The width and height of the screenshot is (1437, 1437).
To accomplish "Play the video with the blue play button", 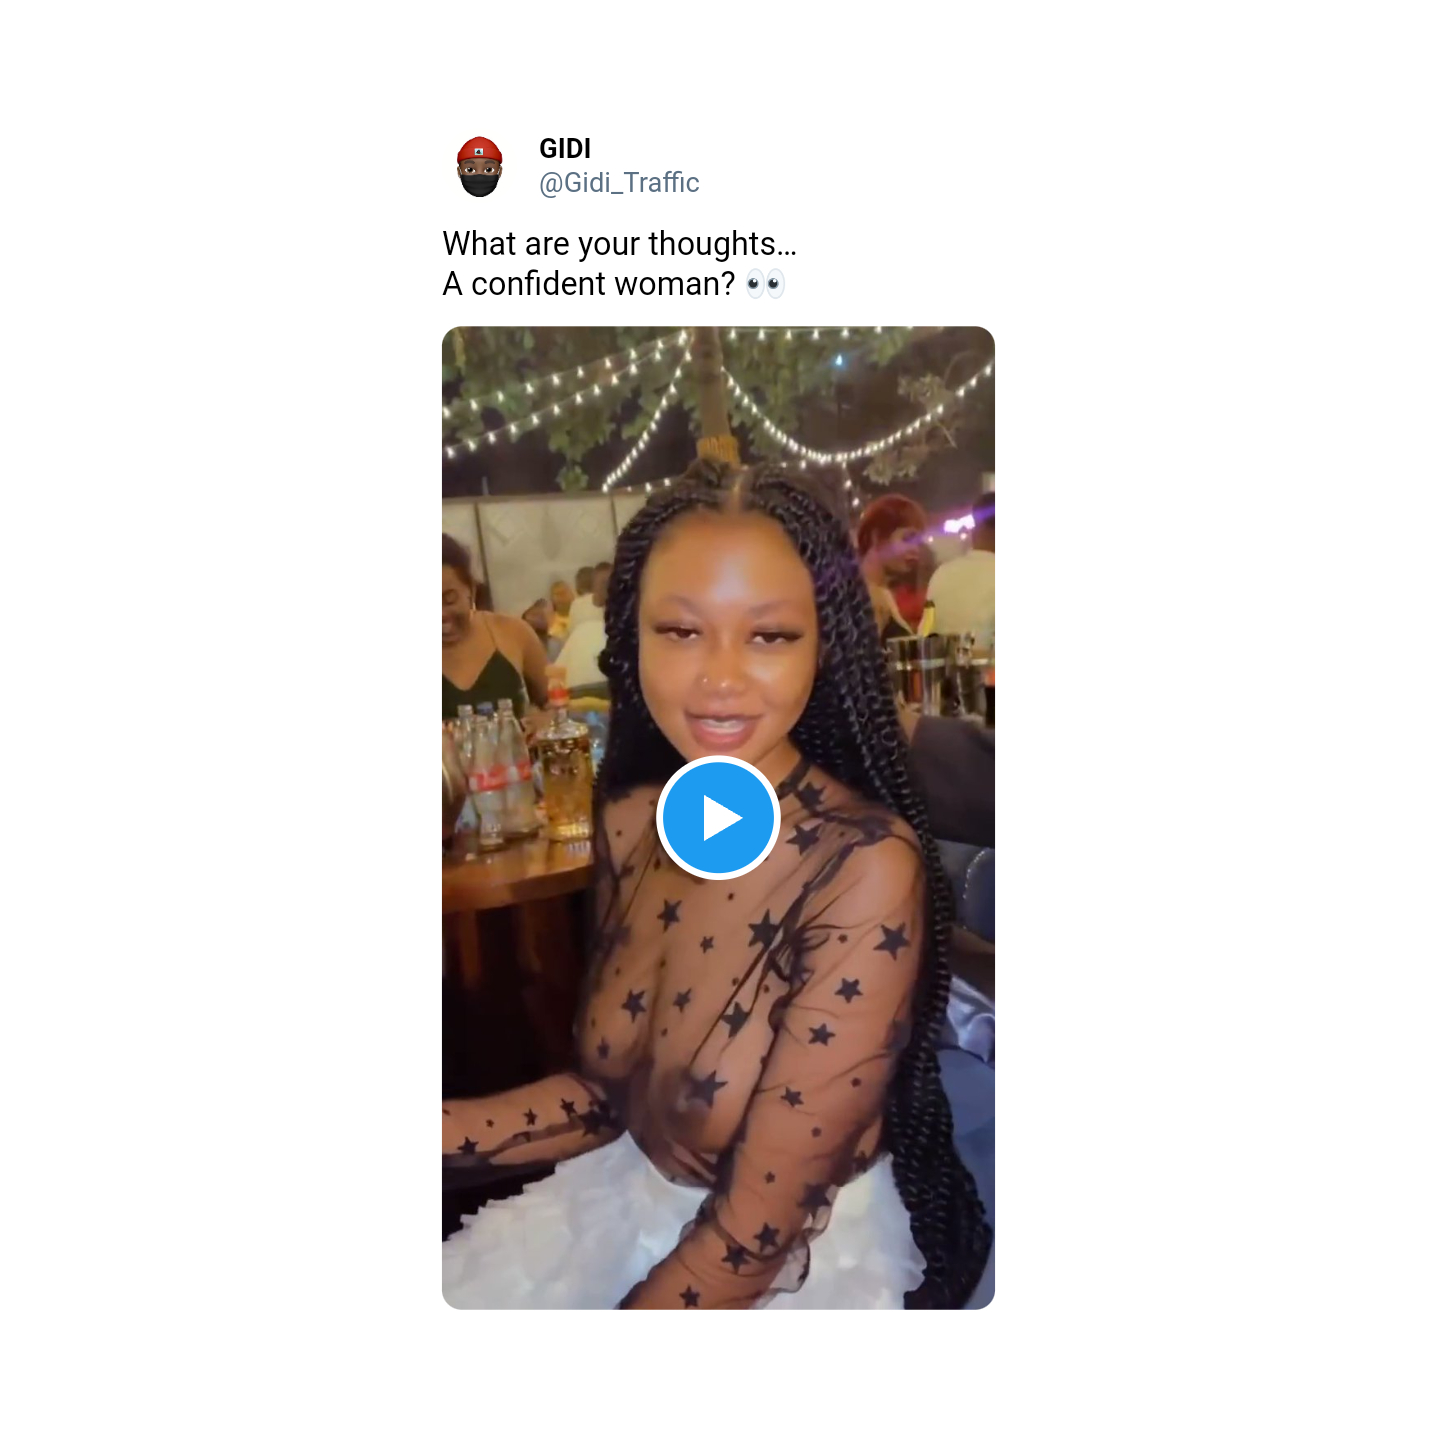I will [x=718, y=818].
